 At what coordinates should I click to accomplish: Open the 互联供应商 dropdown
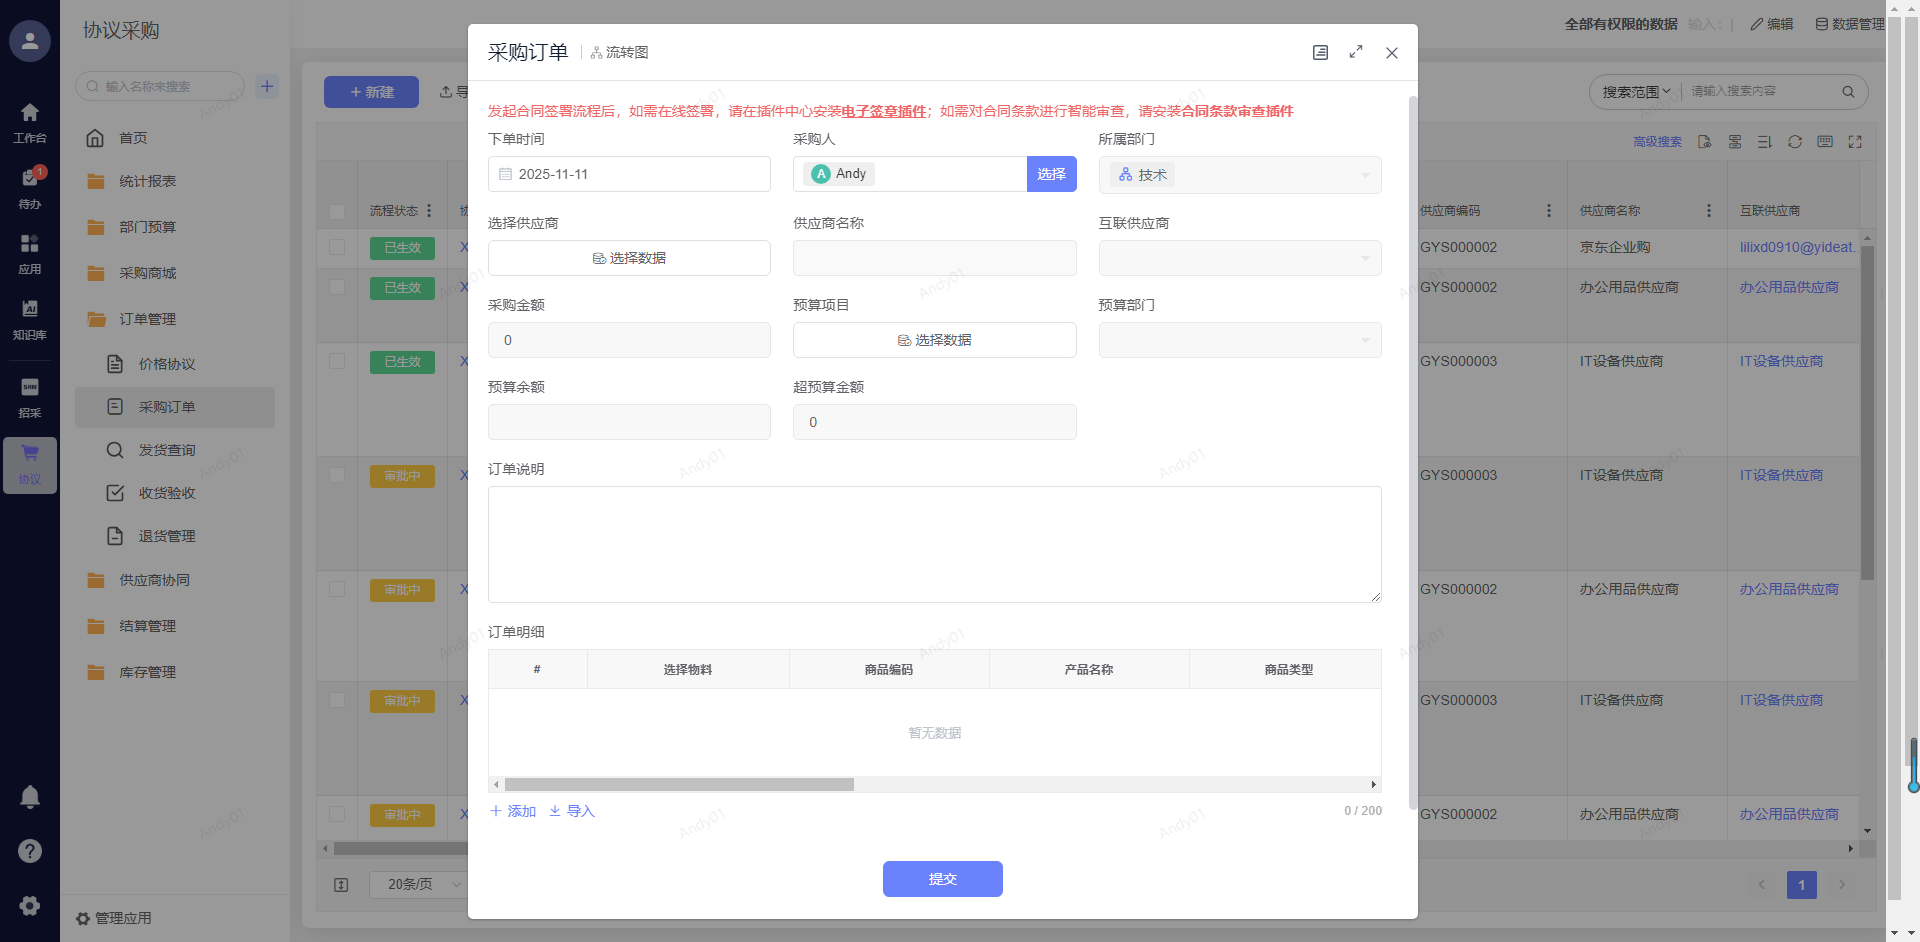1239,258
